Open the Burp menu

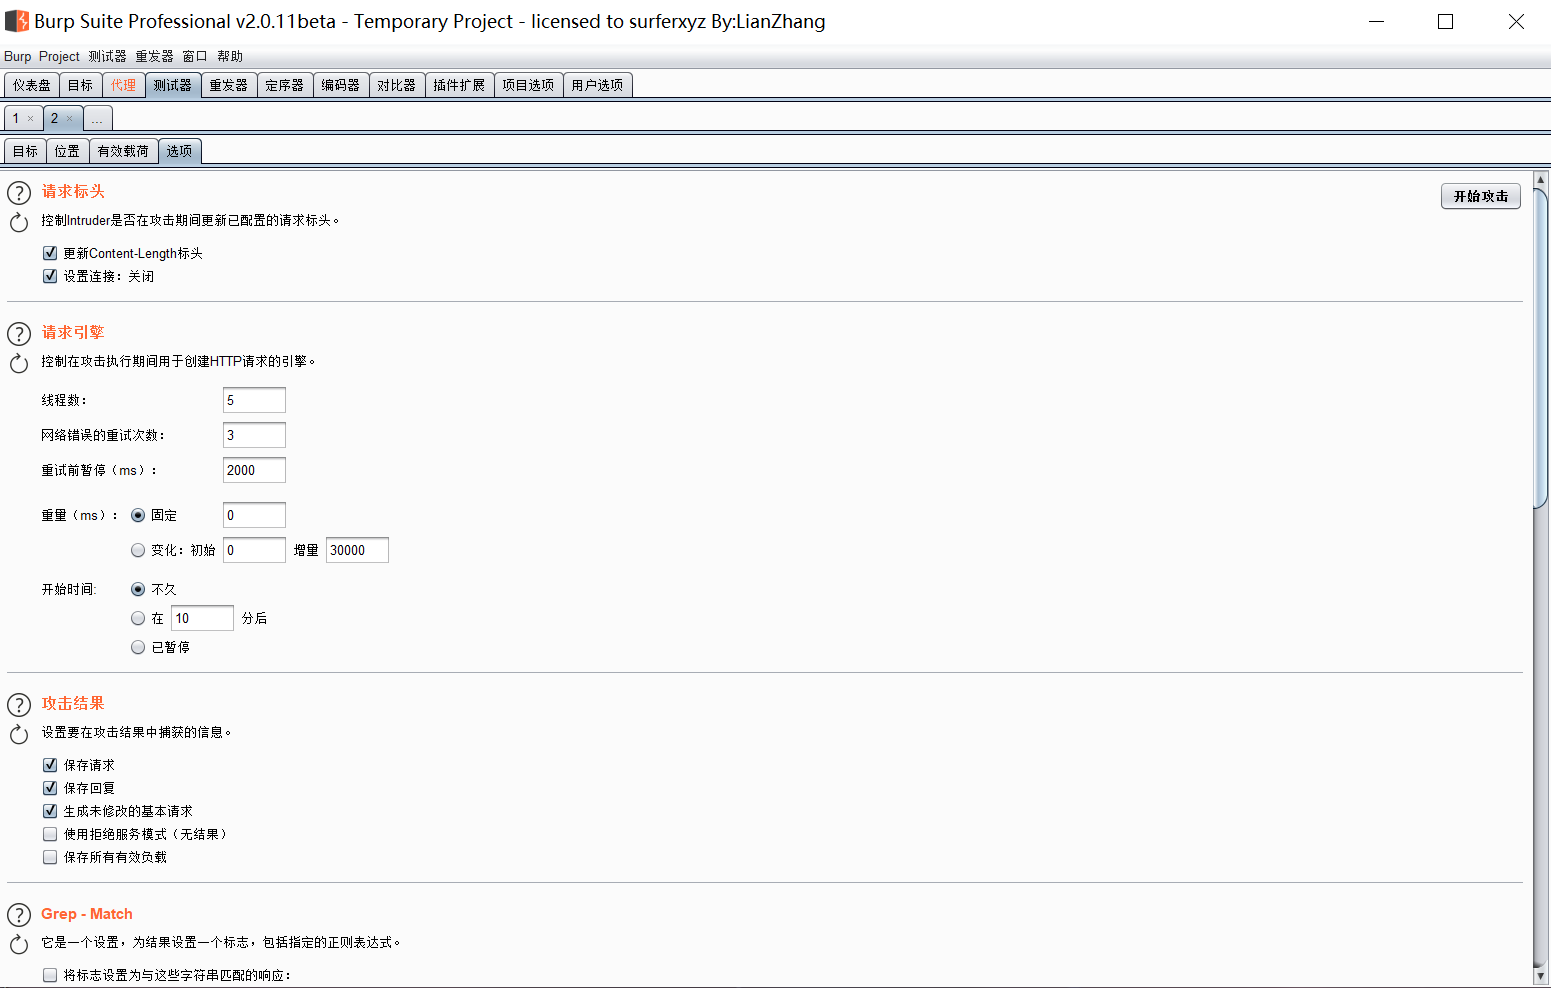pyautogui.click(x=18, y=56)
